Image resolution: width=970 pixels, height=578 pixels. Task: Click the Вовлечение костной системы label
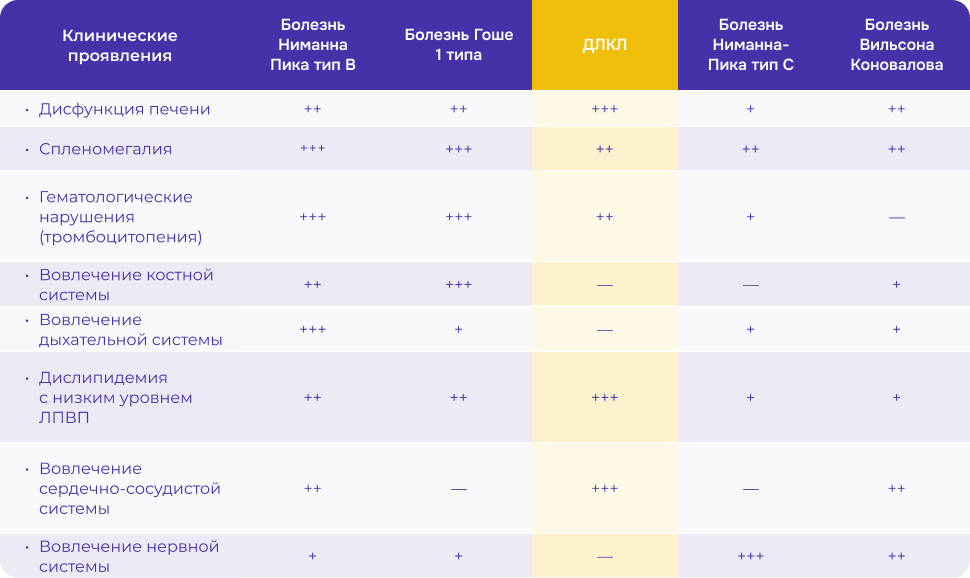tap(126, 285)
